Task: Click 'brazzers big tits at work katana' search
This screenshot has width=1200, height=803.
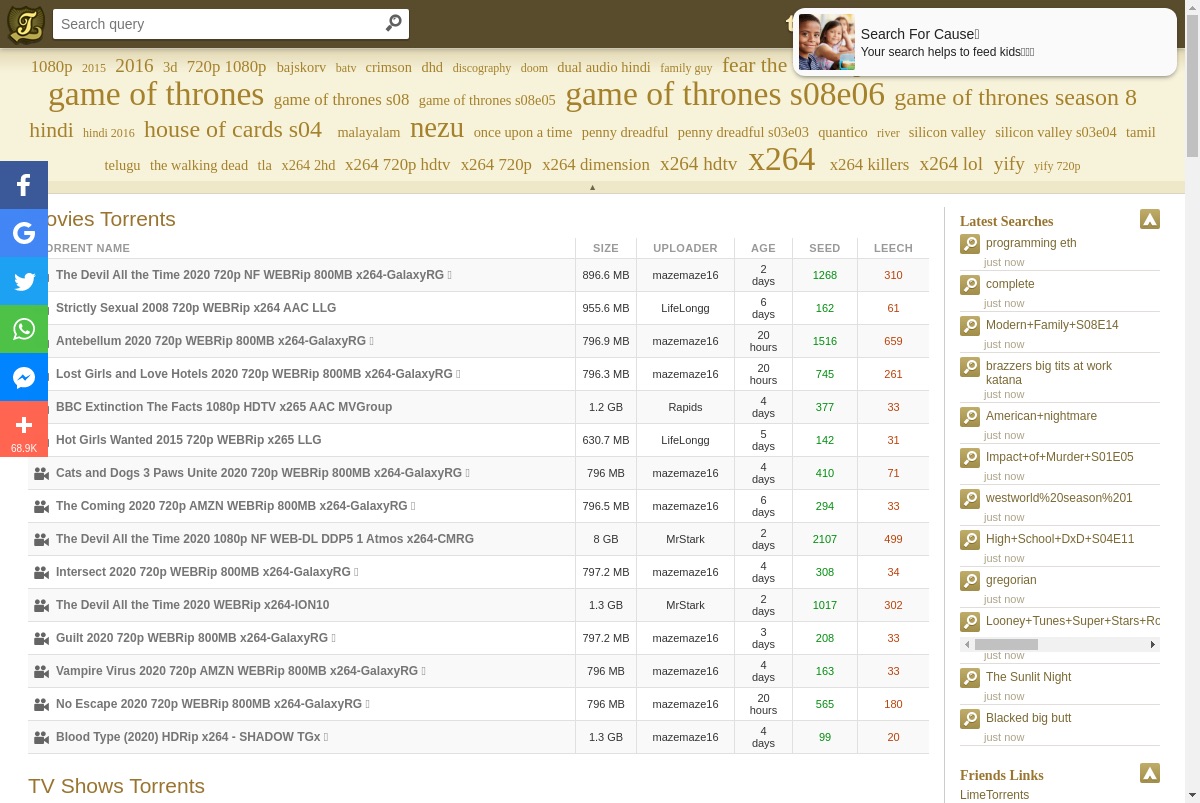Action: click(1049, 373)
